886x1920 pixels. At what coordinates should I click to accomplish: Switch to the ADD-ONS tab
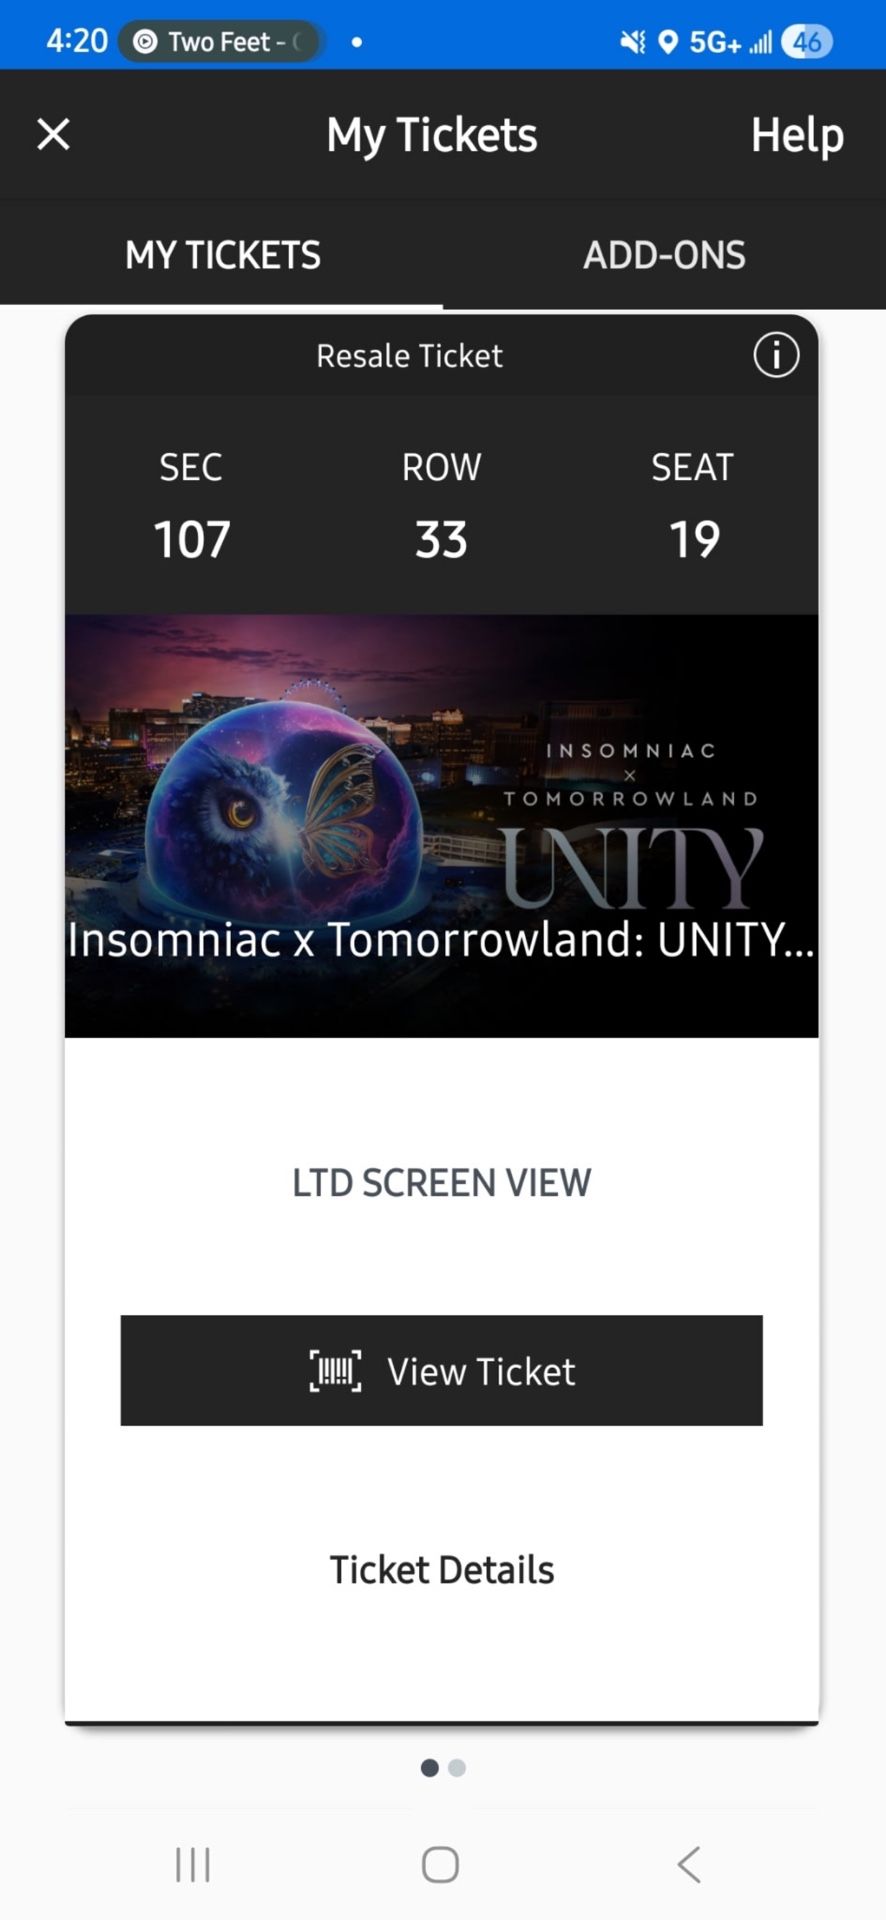point(664,255)
